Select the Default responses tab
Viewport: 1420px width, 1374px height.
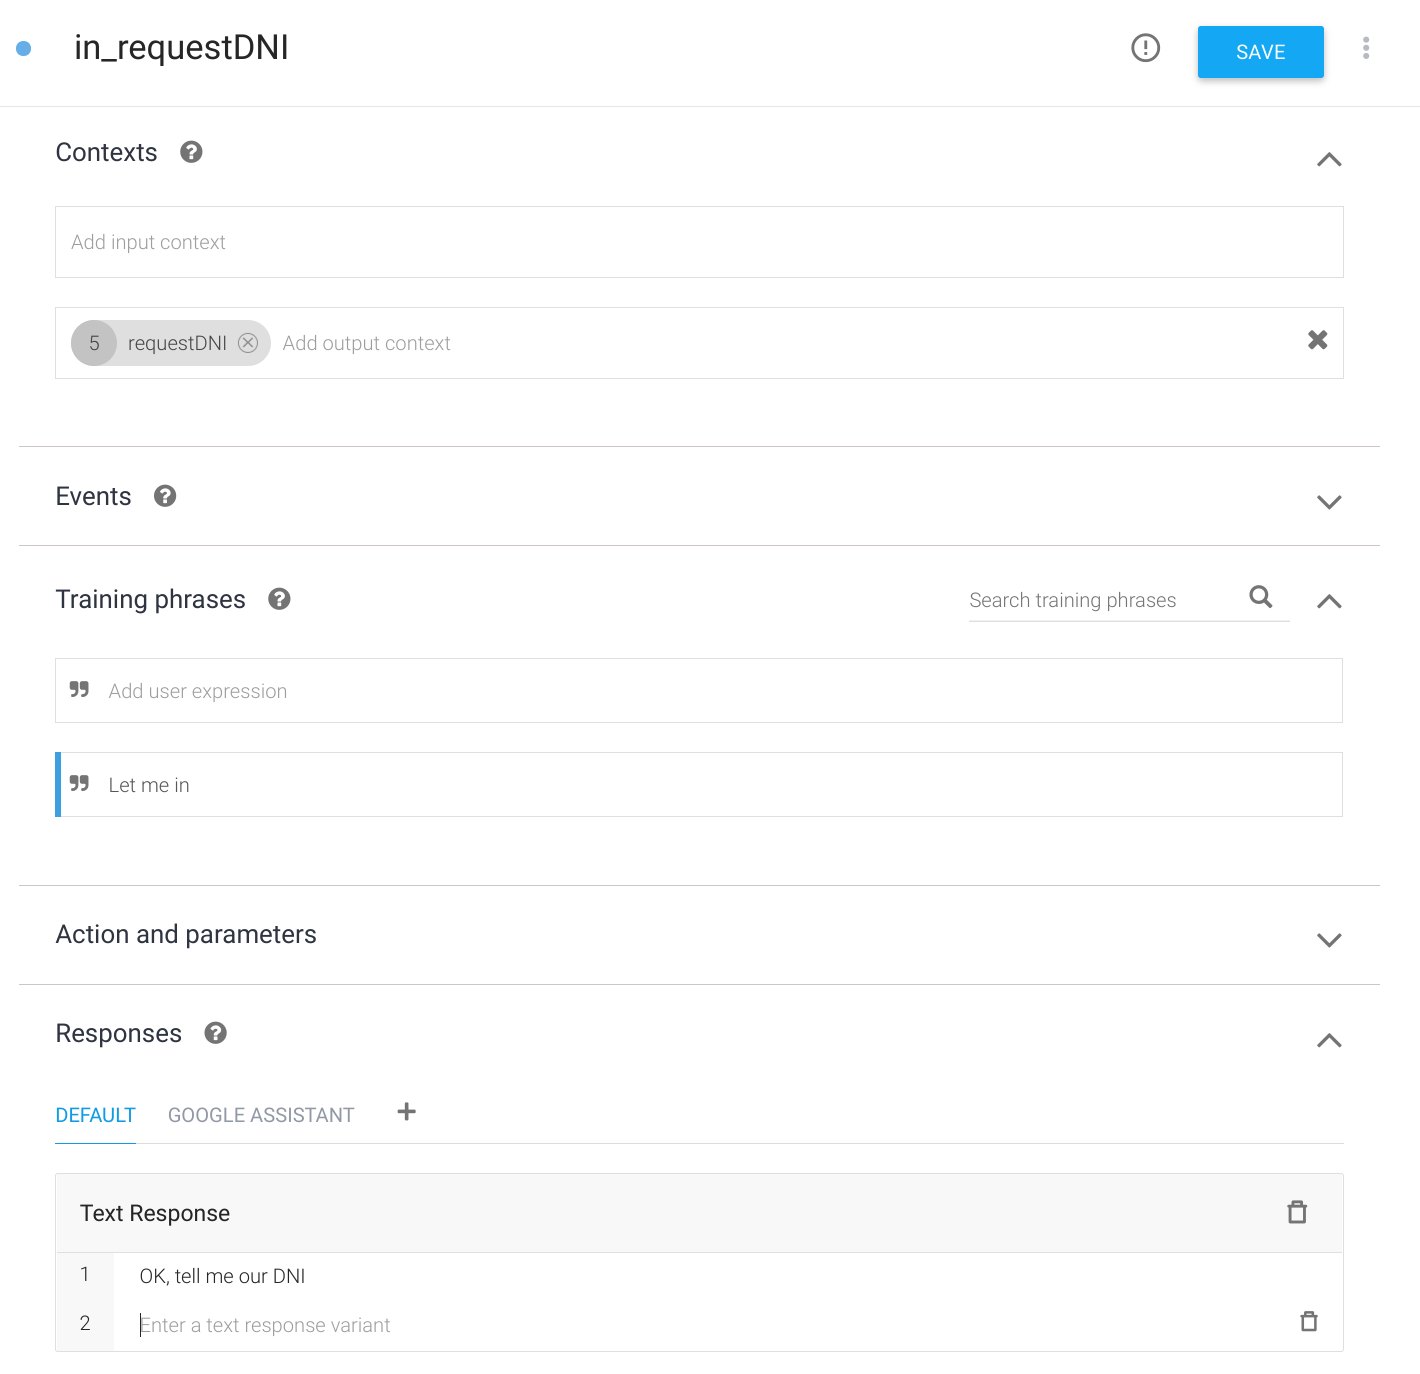pyautogui.click(x=95, y=1115)
